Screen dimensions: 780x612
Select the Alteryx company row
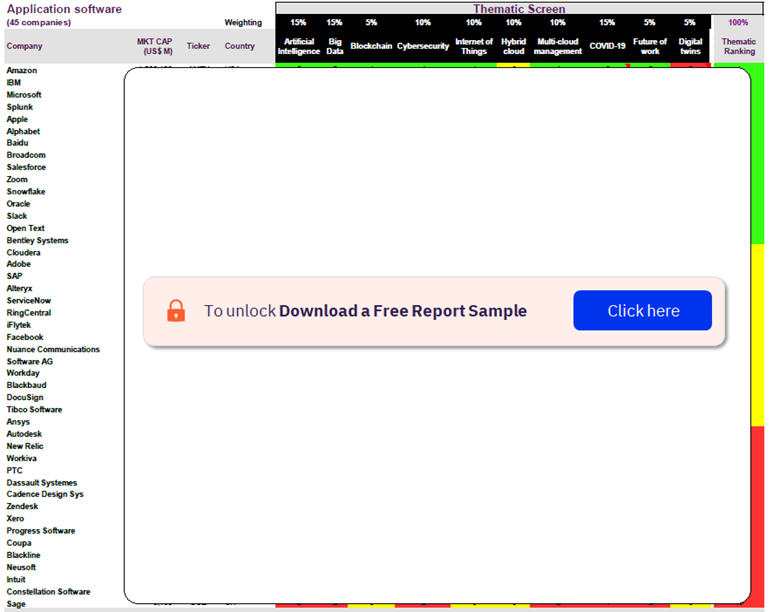click(x=20, y=288)
